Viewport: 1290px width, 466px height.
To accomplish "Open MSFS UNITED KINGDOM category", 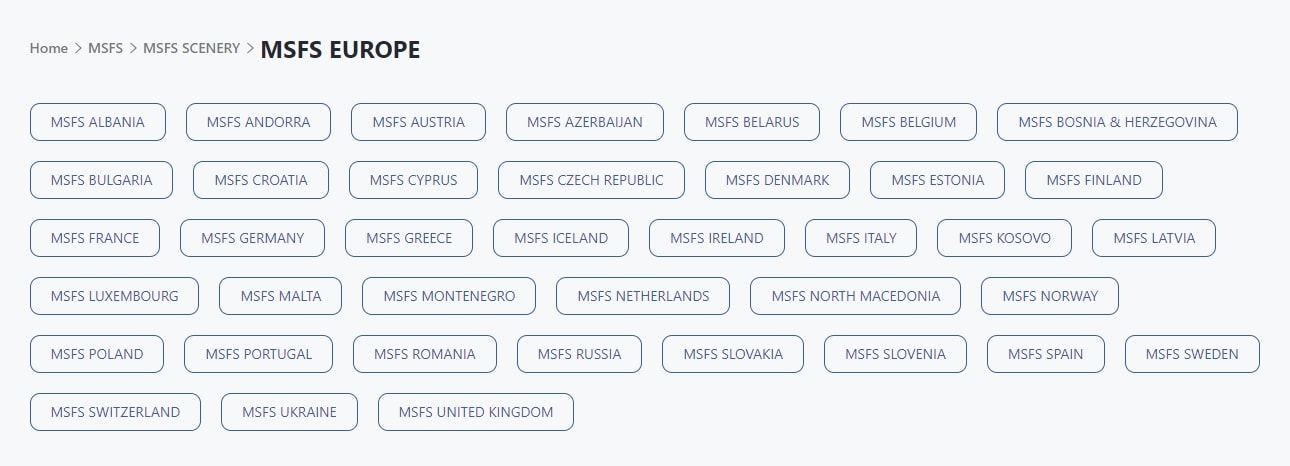I will point(475,412).
